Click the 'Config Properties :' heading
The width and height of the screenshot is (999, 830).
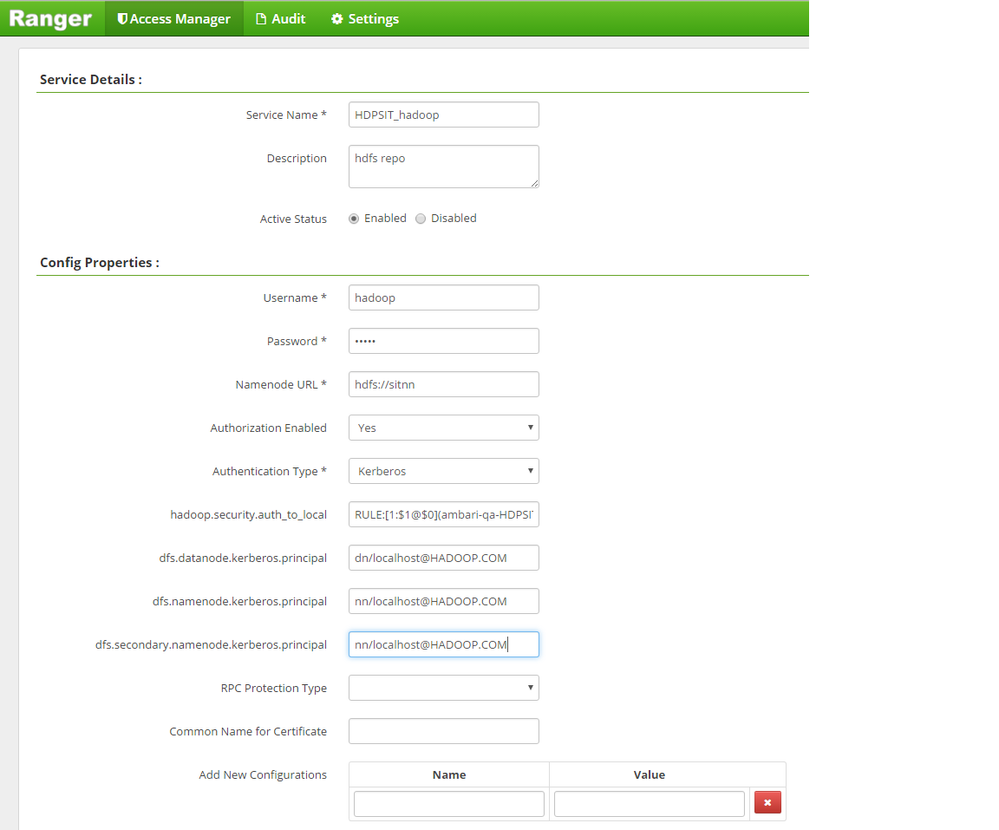tap(99, 262)
